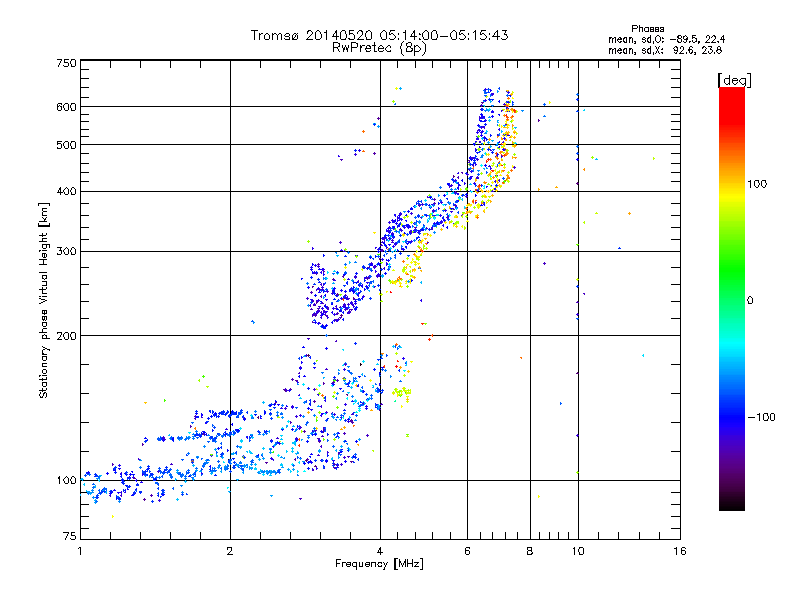Image resolution: width=800 pixels, height=600 pixels.
Task: Click the 'Phases' heading text
Action: tap(647, 29)
